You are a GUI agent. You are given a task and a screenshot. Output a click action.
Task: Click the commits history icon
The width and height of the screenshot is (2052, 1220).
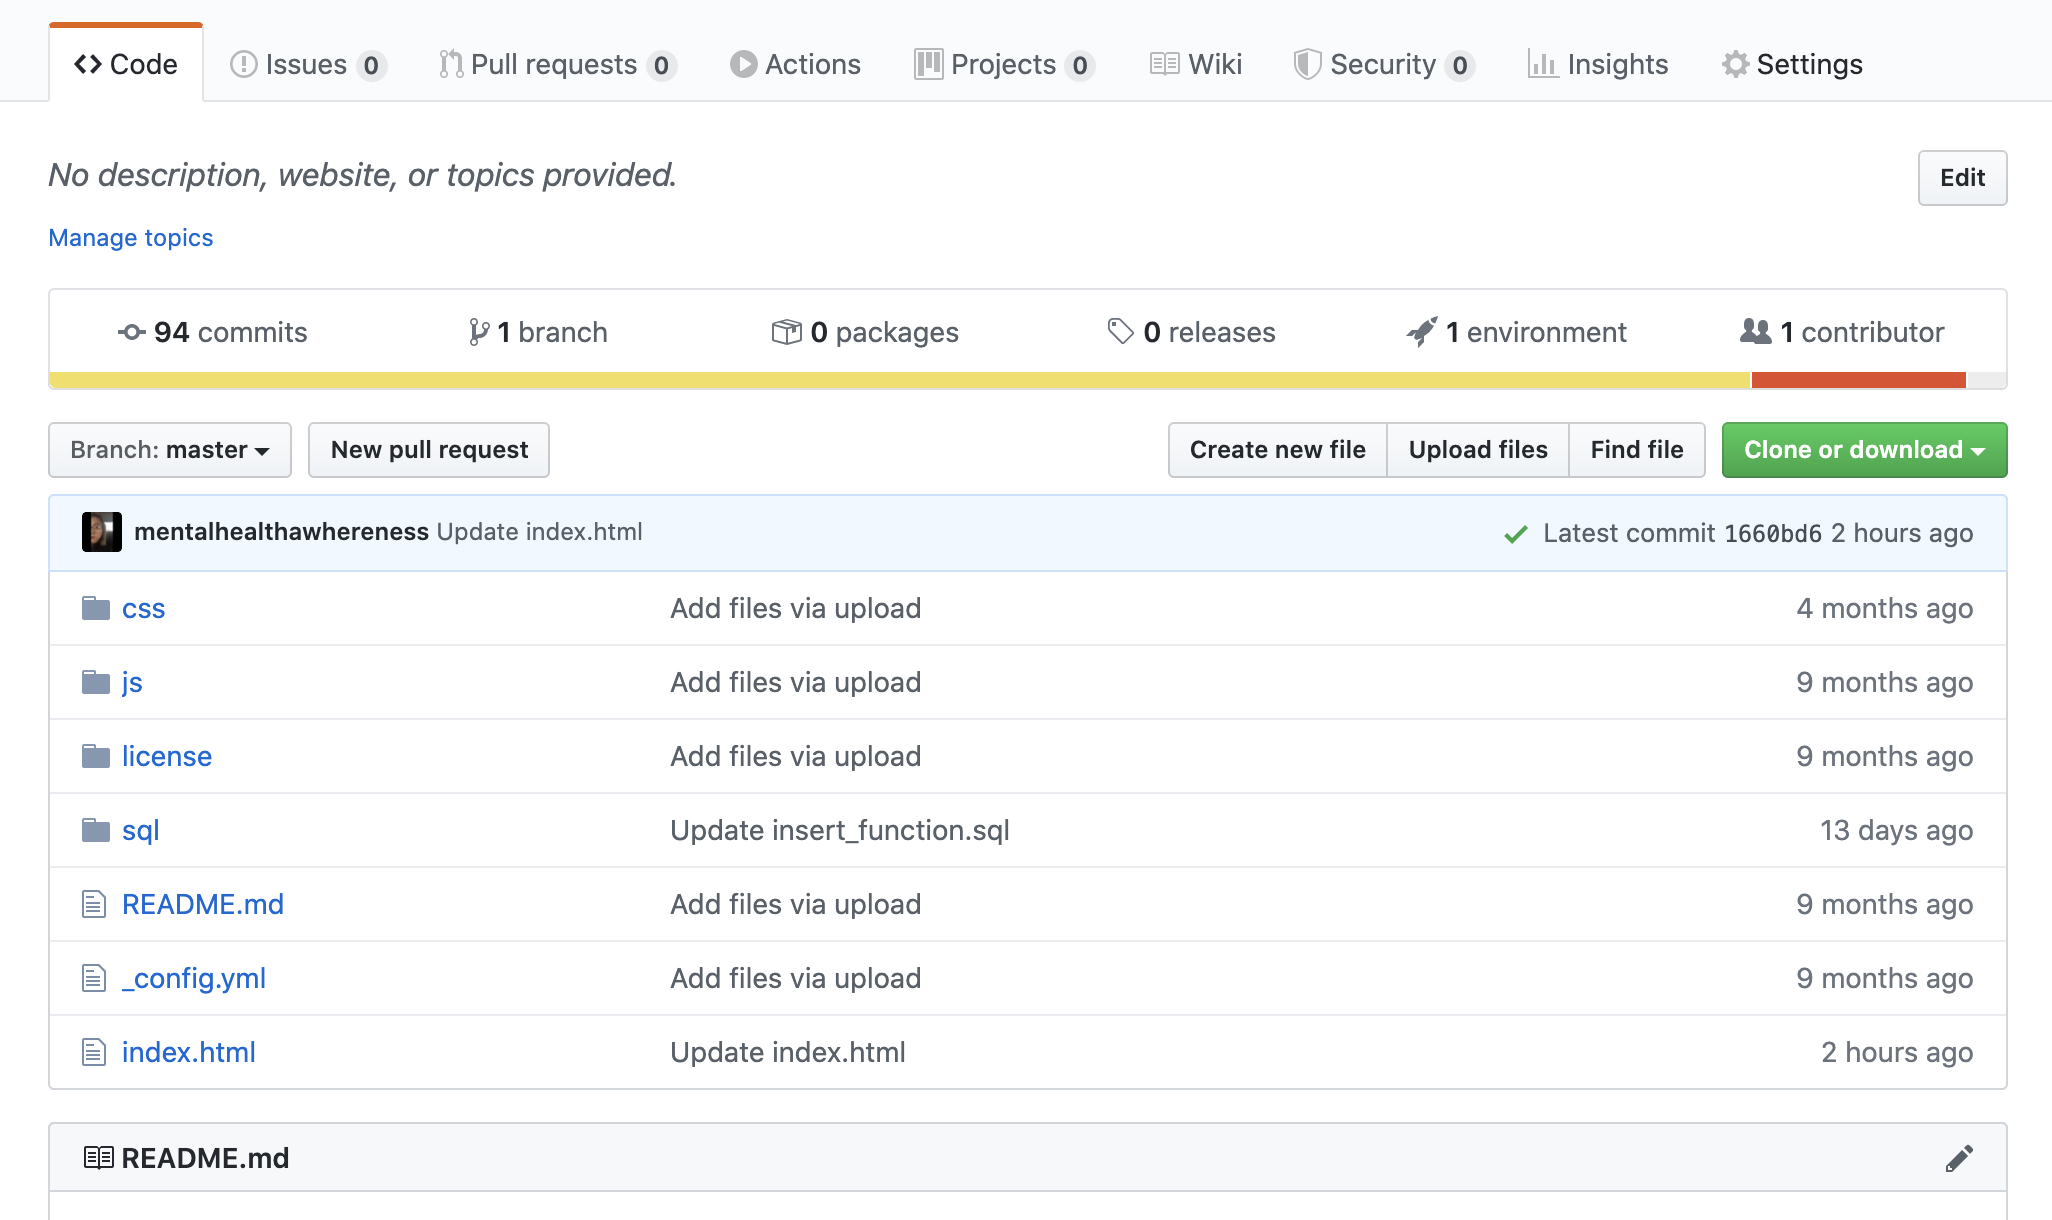[131, 332]
